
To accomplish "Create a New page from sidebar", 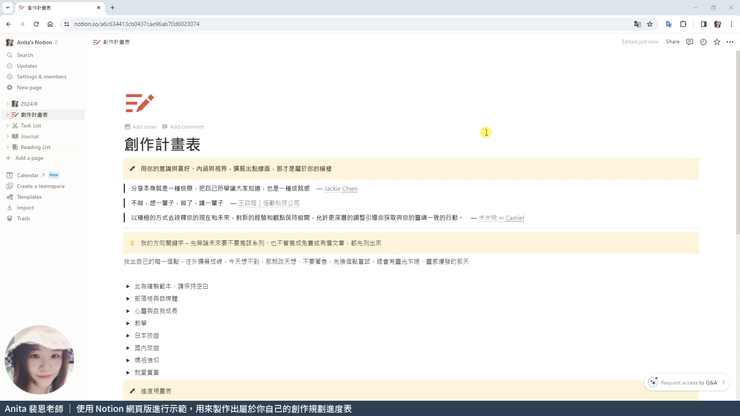I will (x=29, y=87).
